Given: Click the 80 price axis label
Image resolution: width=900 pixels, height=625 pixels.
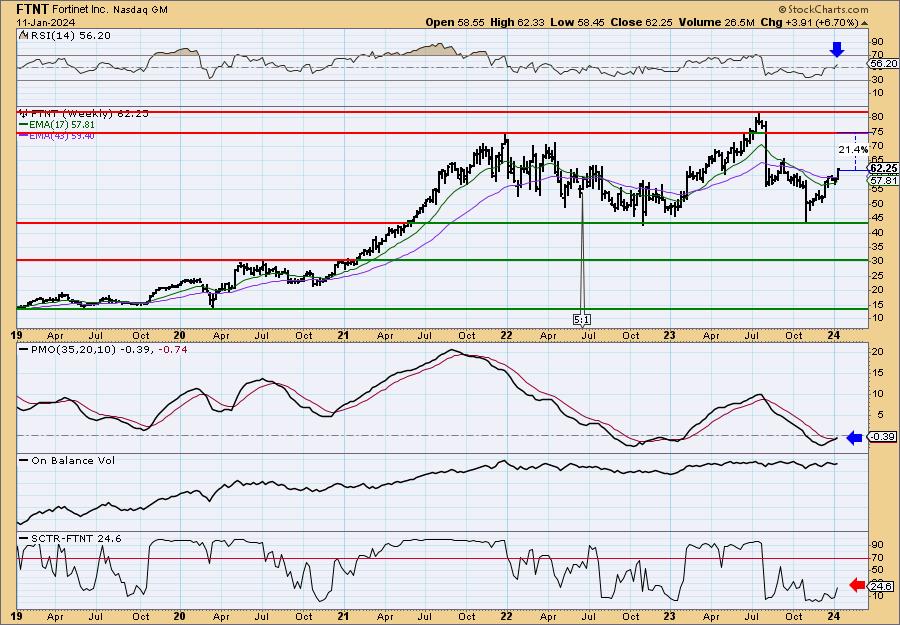Looking at the screenshot, I should coord(877,117).
